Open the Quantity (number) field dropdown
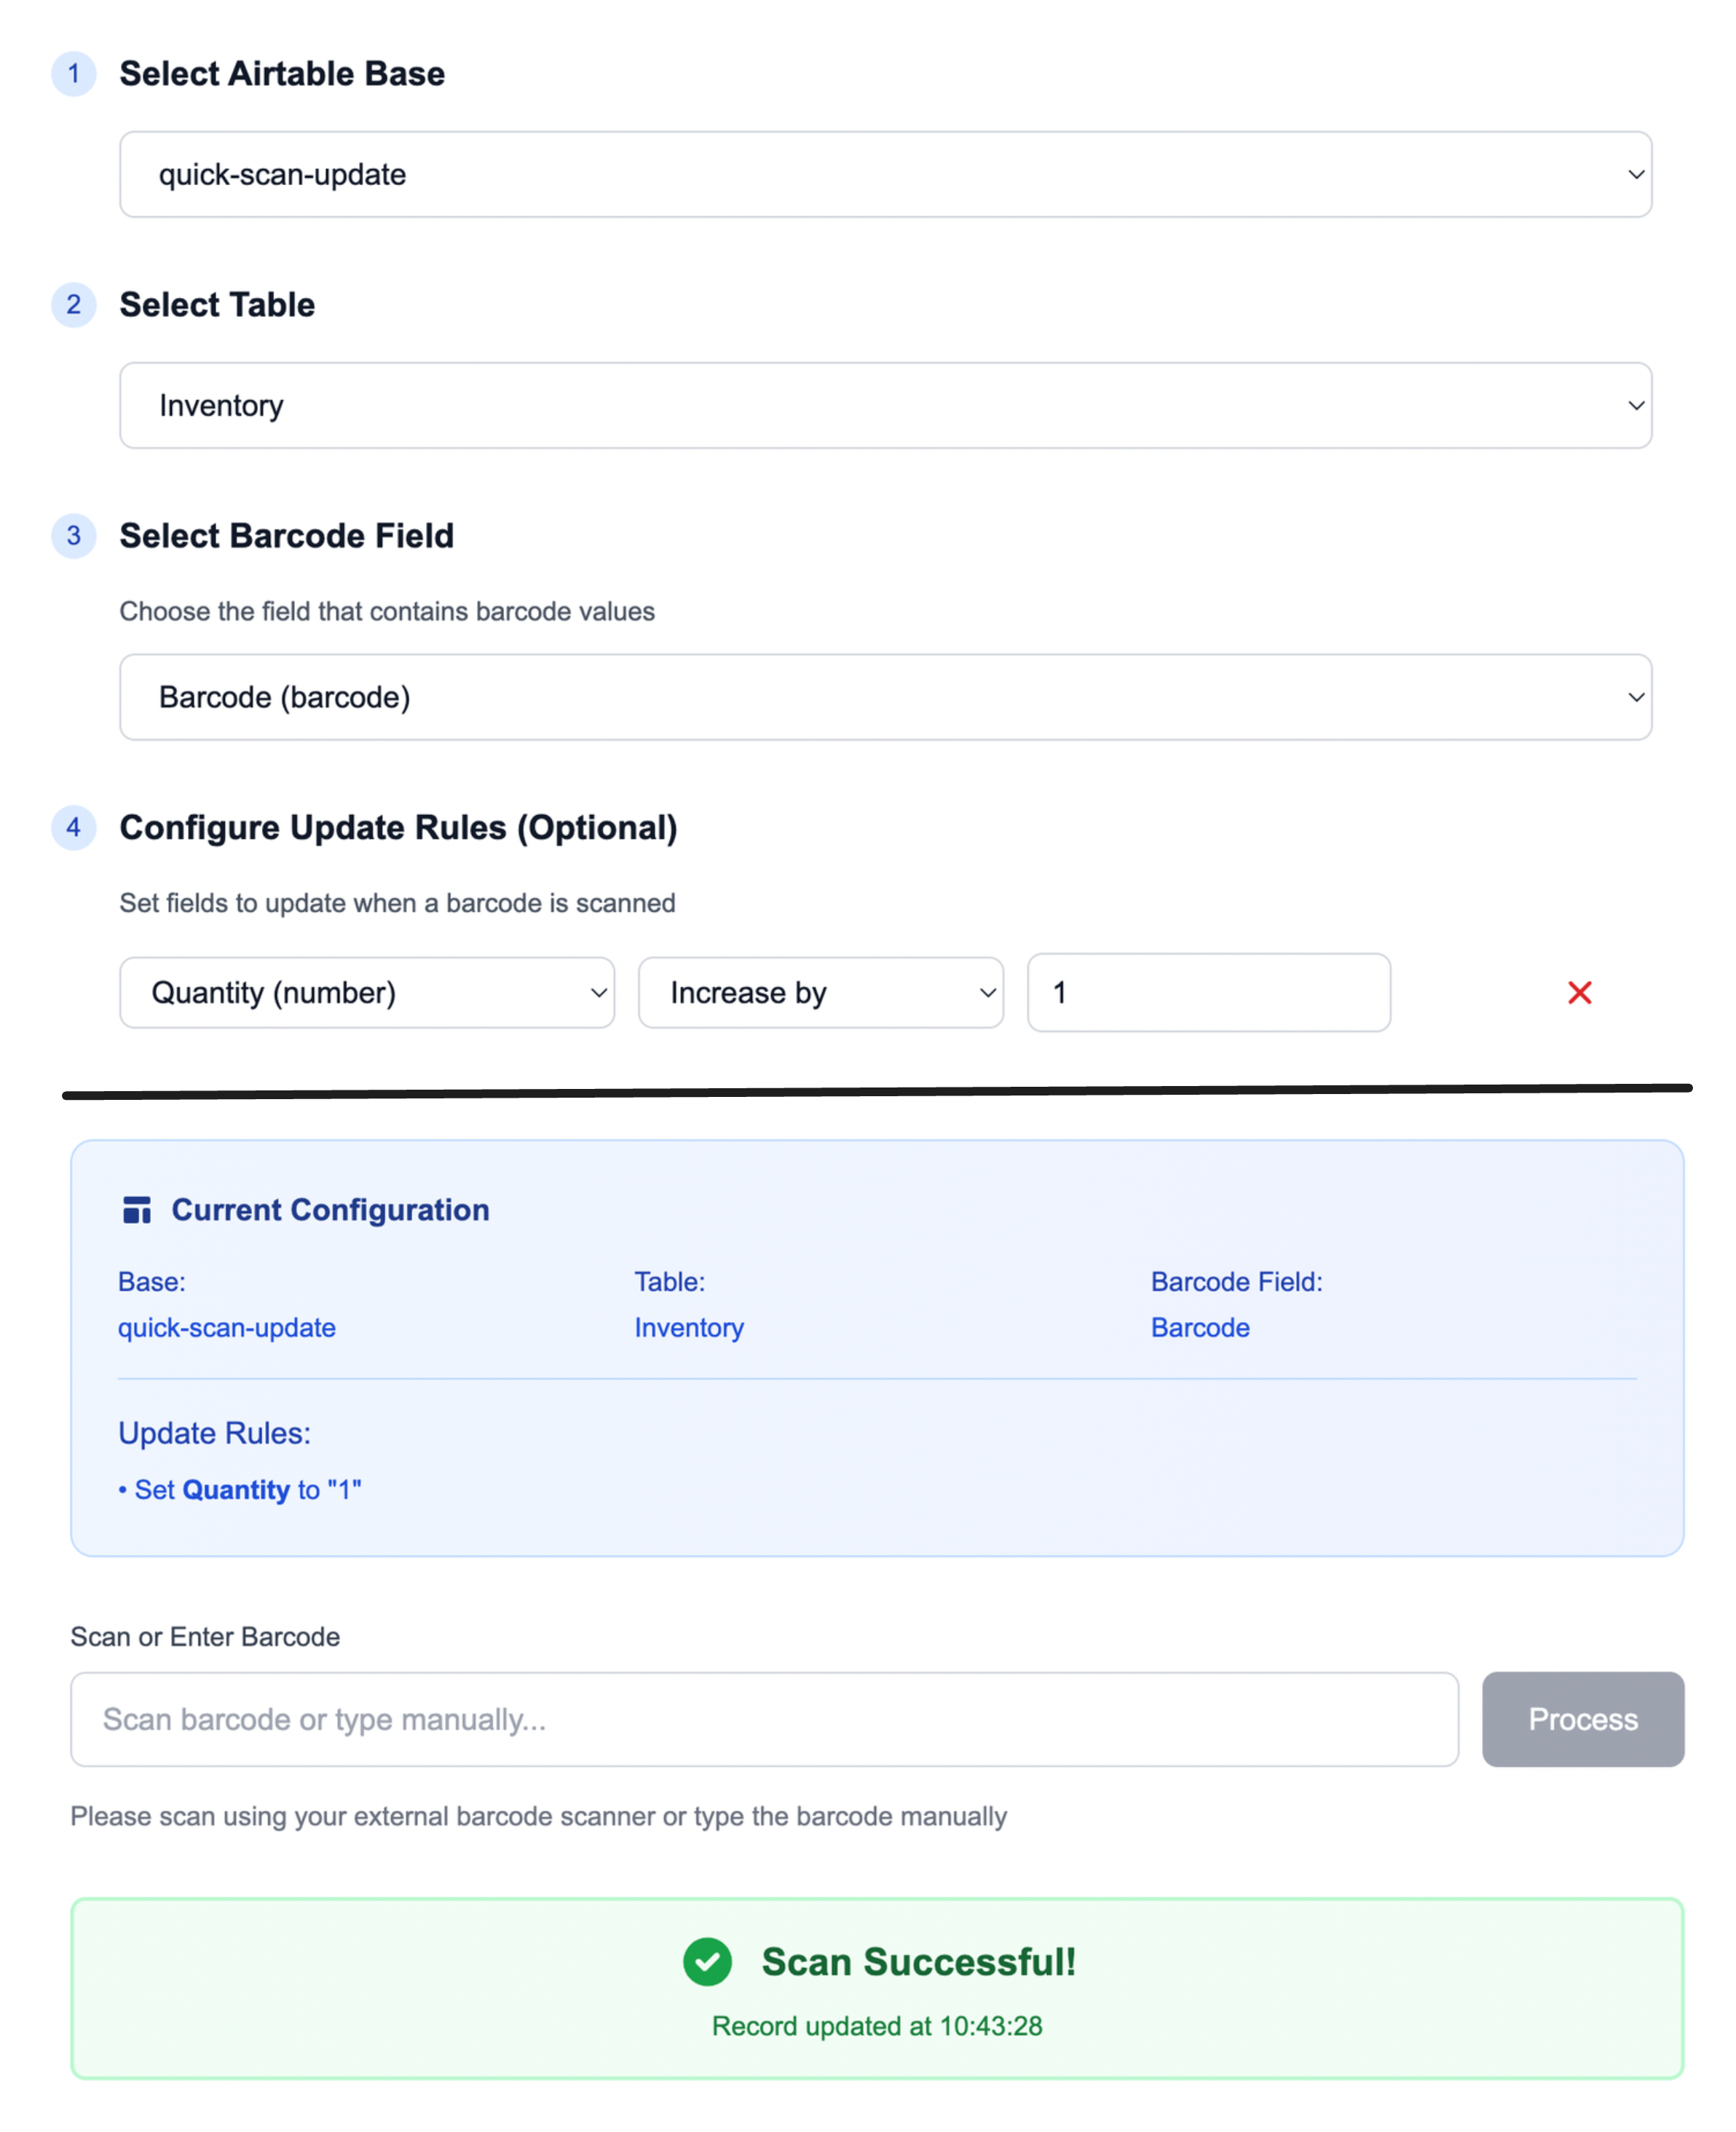This screenshot has width=1736, height=2132. pos(367,992)
